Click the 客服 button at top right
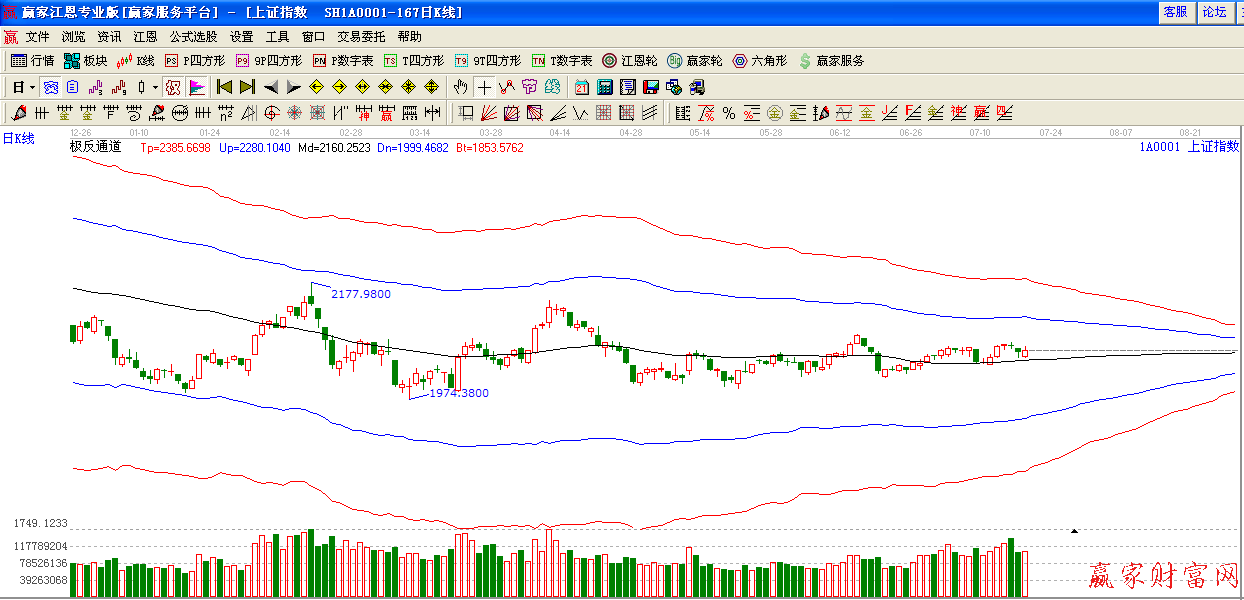This screenshot has width=1244, height=600. (1175, 12)
